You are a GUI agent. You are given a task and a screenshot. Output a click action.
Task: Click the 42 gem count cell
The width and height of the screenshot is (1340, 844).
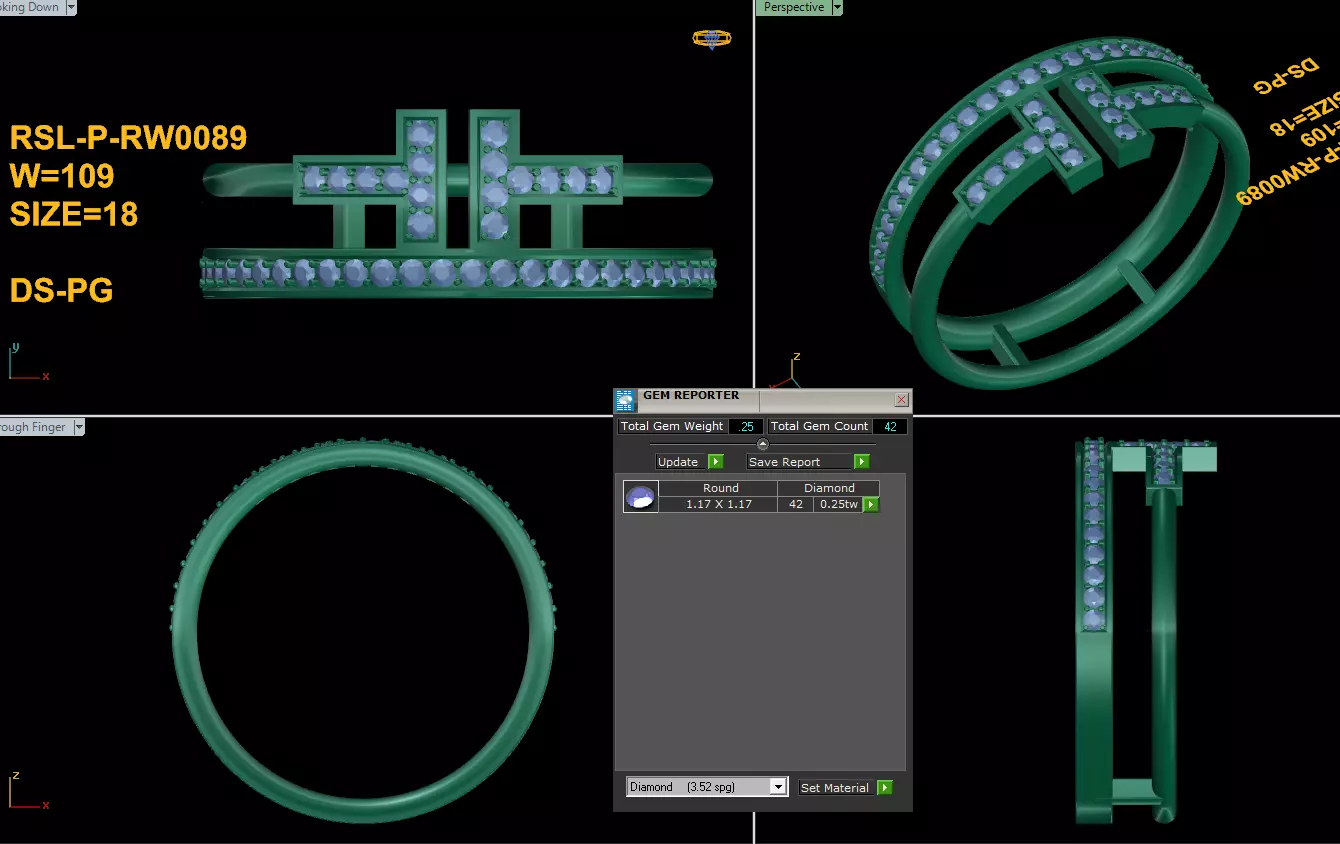click(796, 504)
